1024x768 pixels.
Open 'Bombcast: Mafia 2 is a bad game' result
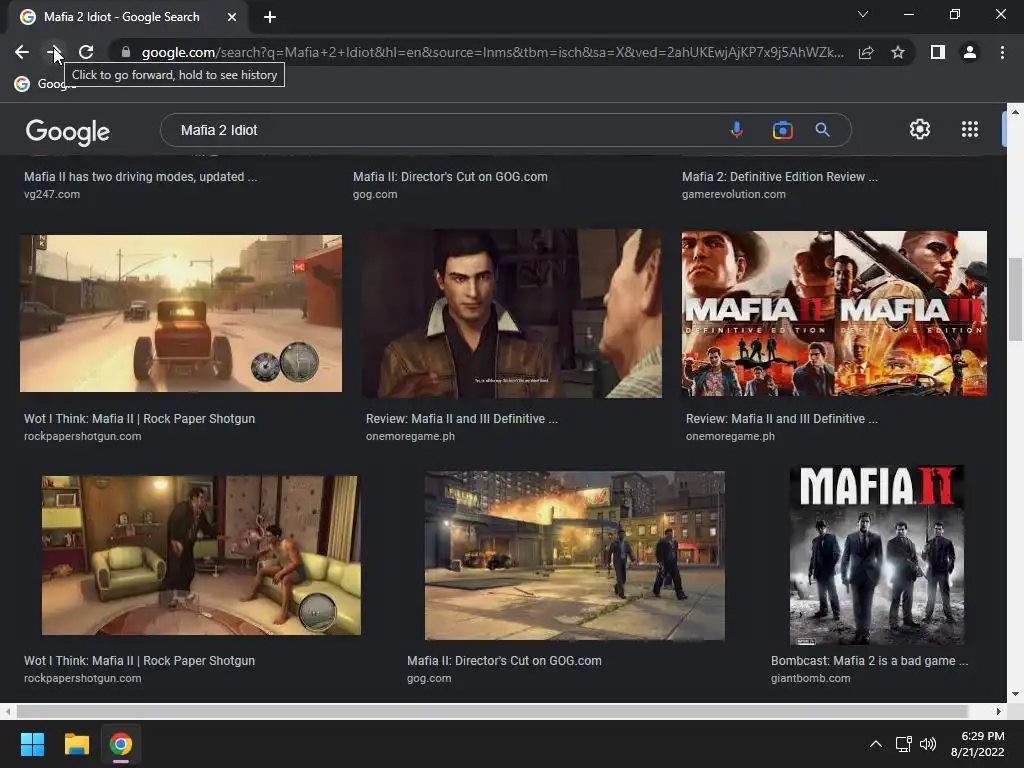pos(869,661)
